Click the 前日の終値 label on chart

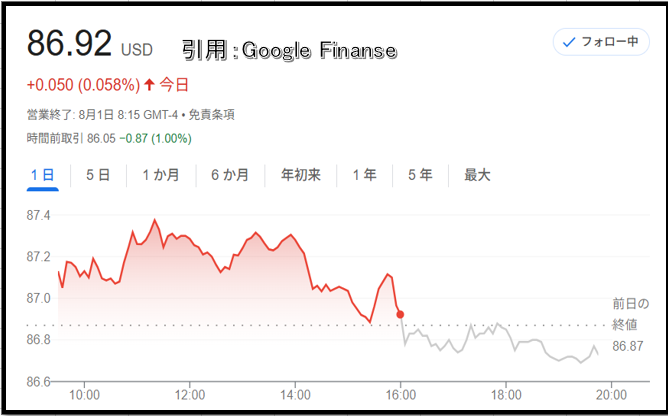(x=631, y=315)
